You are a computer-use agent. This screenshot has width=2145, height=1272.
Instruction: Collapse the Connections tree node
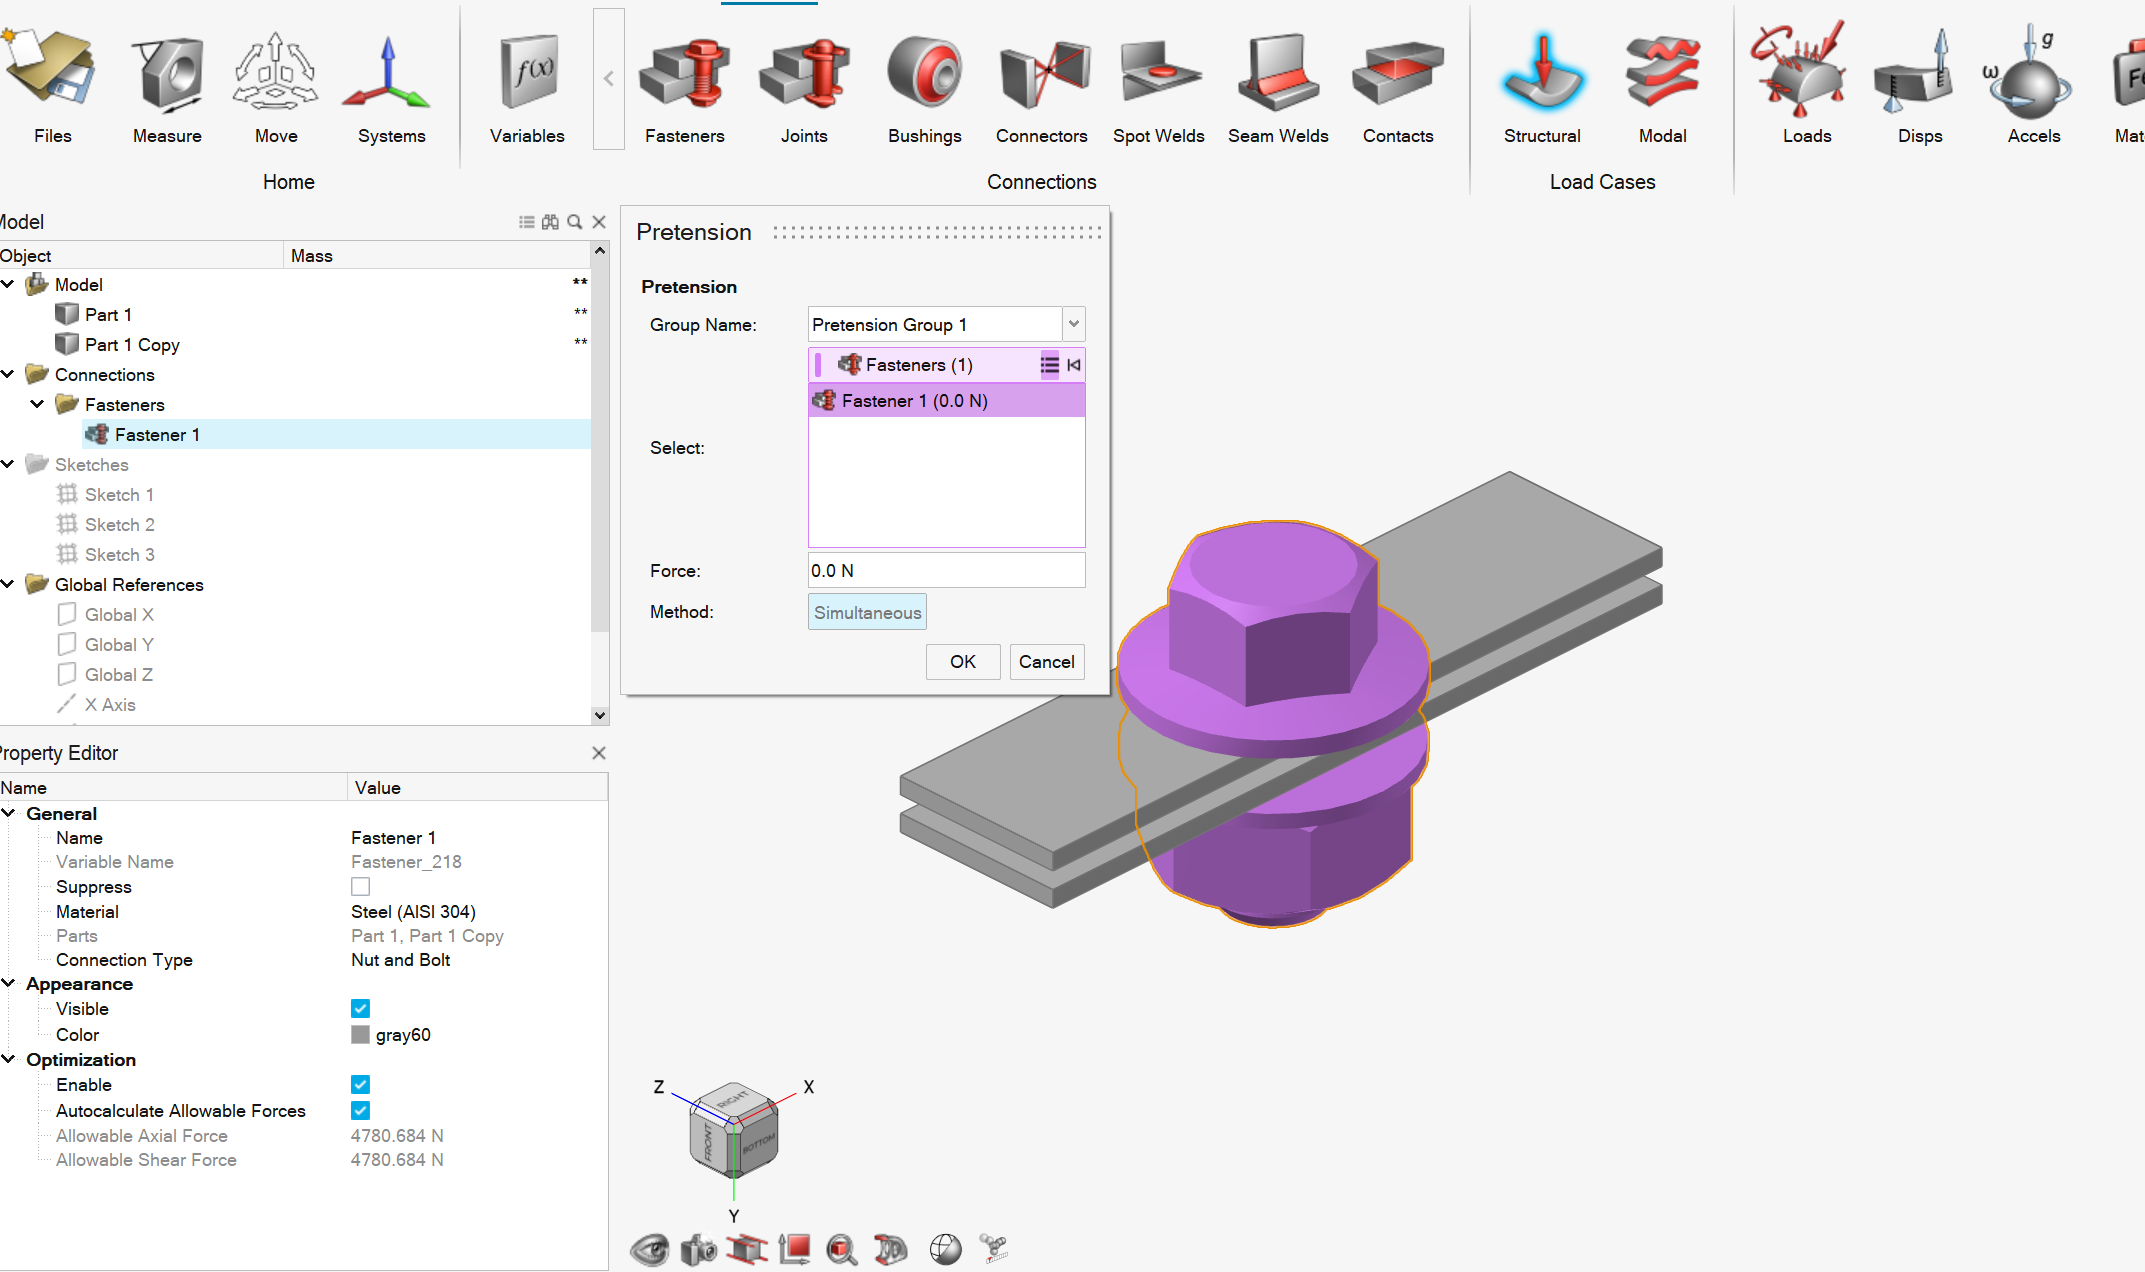pos(8,375)
